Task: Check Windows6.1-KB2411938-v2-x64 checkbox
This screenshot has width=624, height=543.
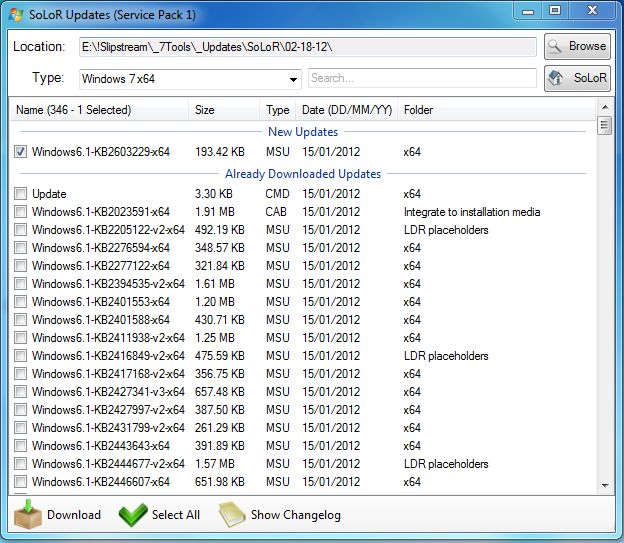Action: pyautogui.click(x=20, y=338)
